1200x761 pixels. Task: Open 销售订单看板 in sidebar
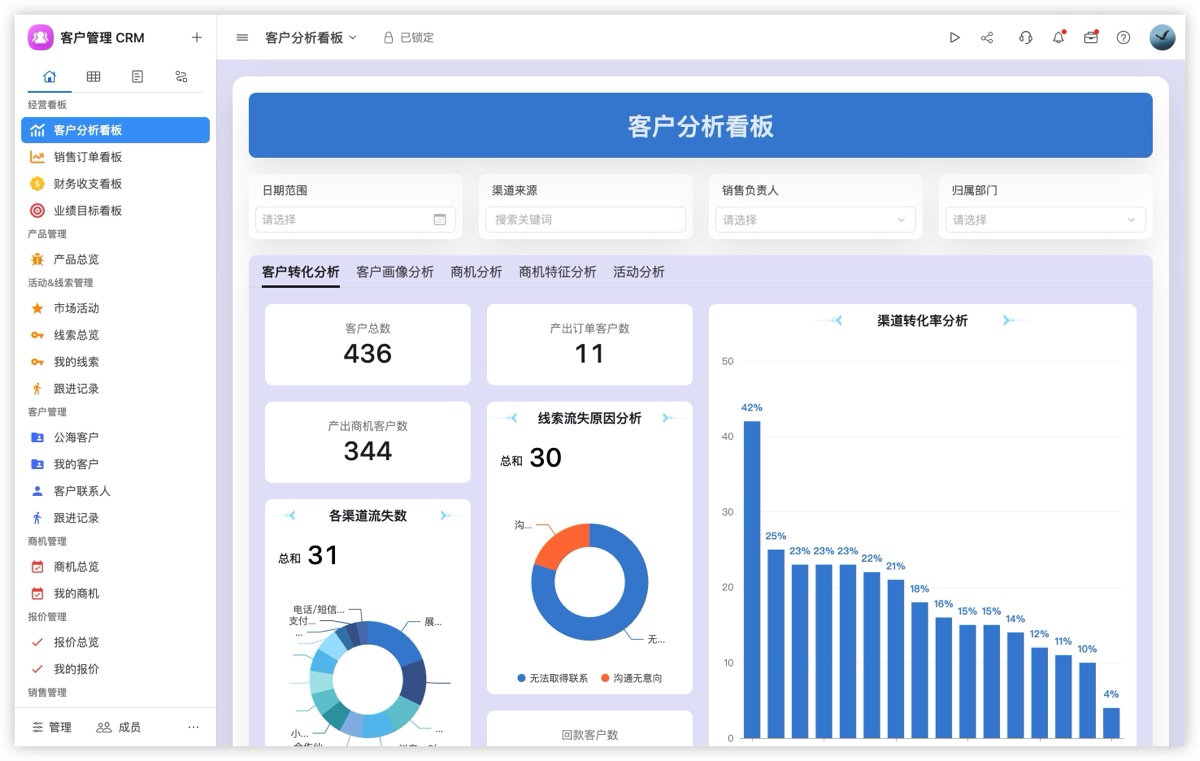click(x=115, y=157)
